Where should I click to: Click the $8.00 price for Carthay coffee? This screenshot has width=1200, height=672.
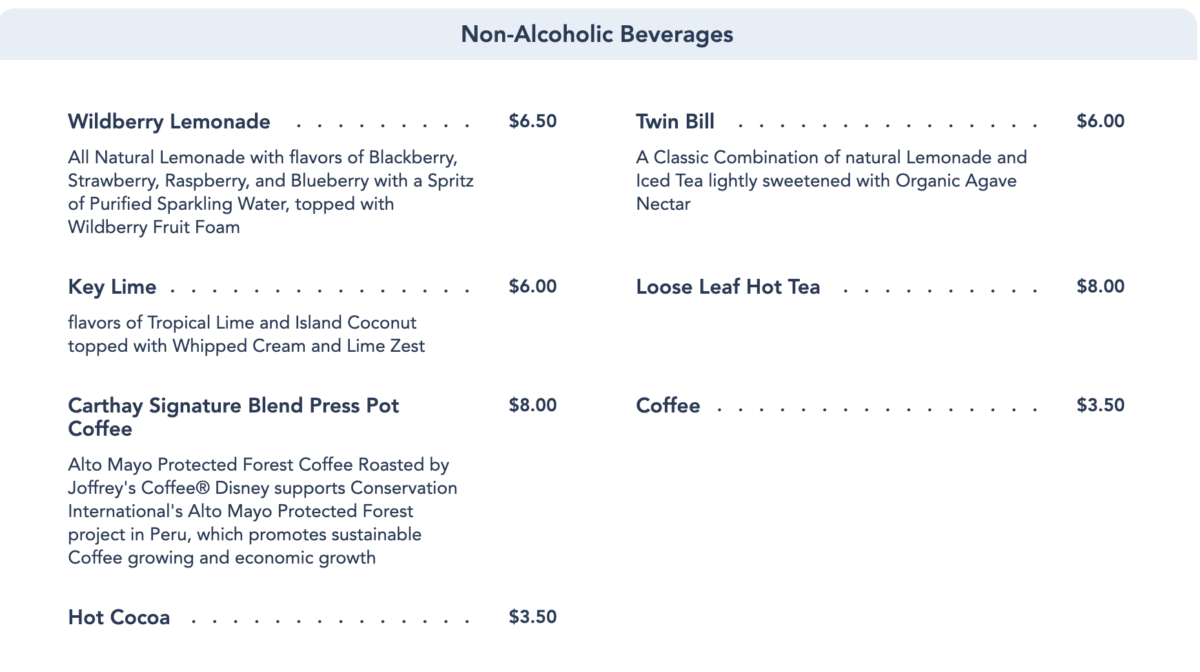[x=532, y=406]
